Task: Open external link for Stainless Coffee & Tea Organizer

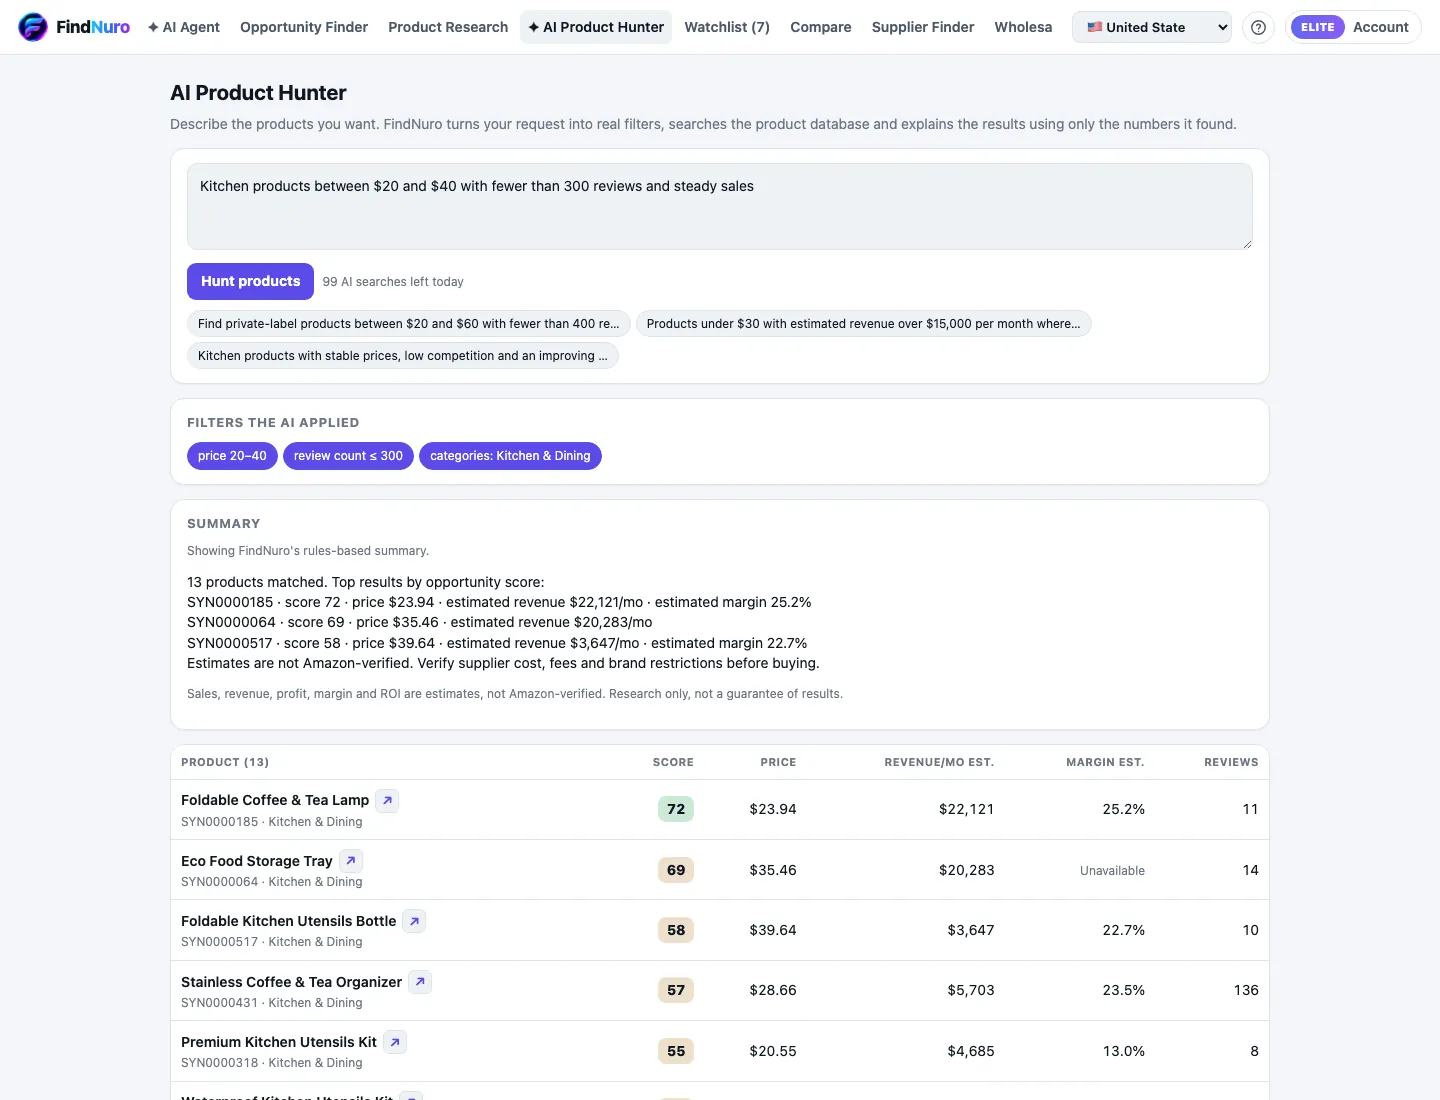Action: (x=420, y=982)
